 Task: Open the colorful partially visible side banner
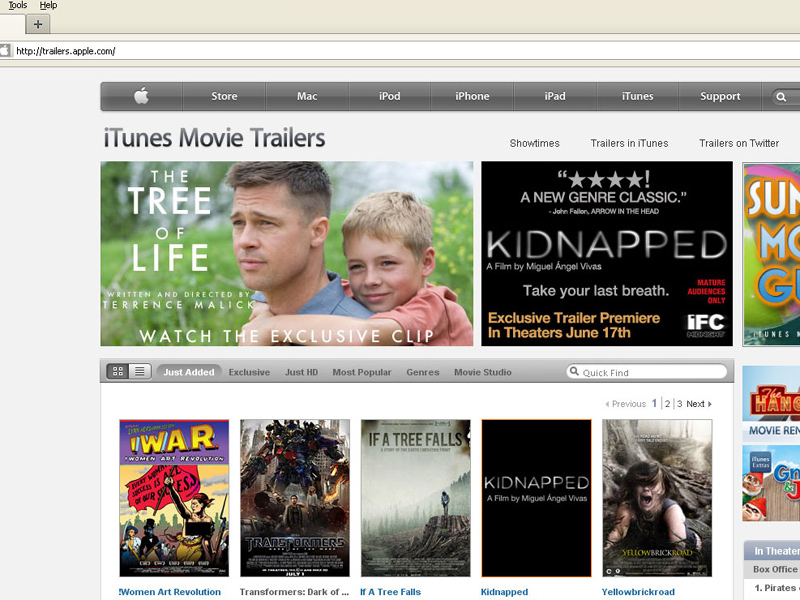[x=771, y=254]
